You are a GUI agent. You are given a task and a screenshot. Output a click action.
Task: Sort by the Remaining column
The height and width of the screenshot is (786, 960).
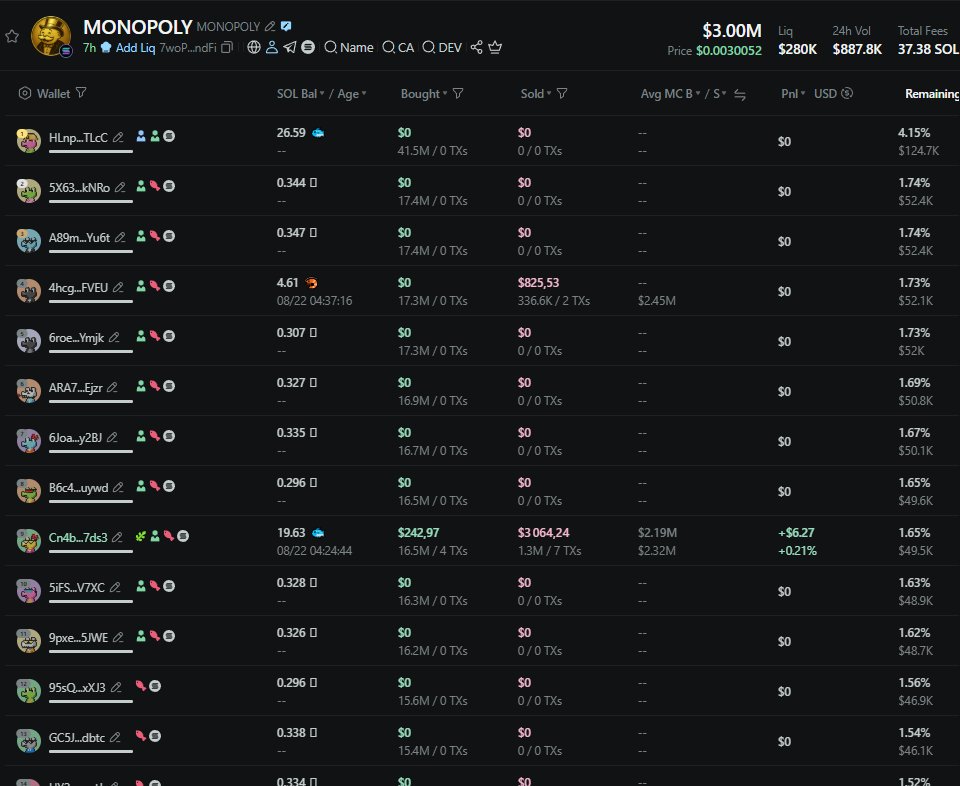[x=932, y=94]
